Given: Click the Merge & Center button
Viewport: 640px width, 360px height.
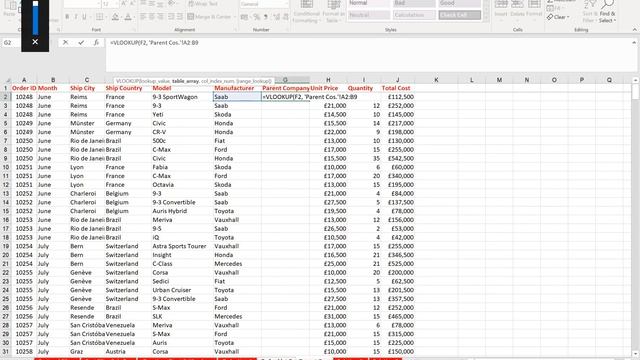Looking at the screenshot, I should tap(209, 17).
